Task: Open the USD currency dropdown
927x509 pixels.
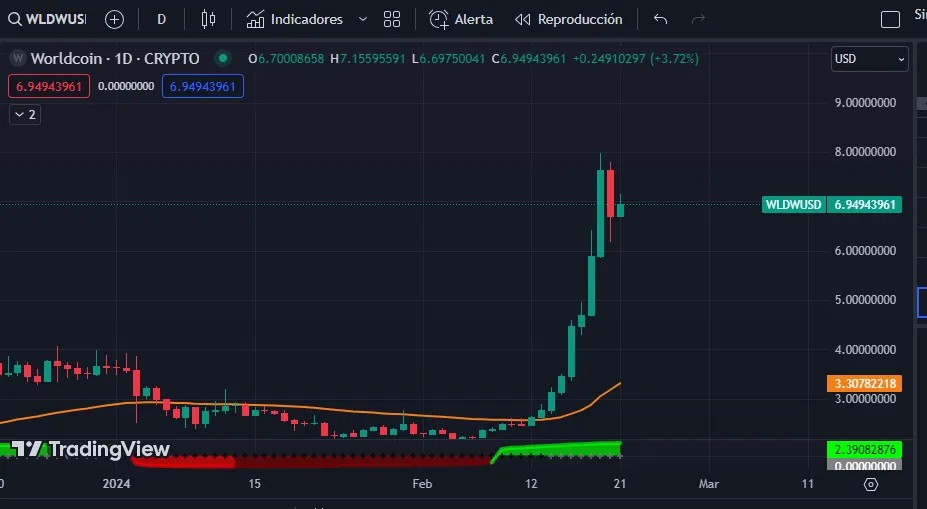Action: click(869, 59)
